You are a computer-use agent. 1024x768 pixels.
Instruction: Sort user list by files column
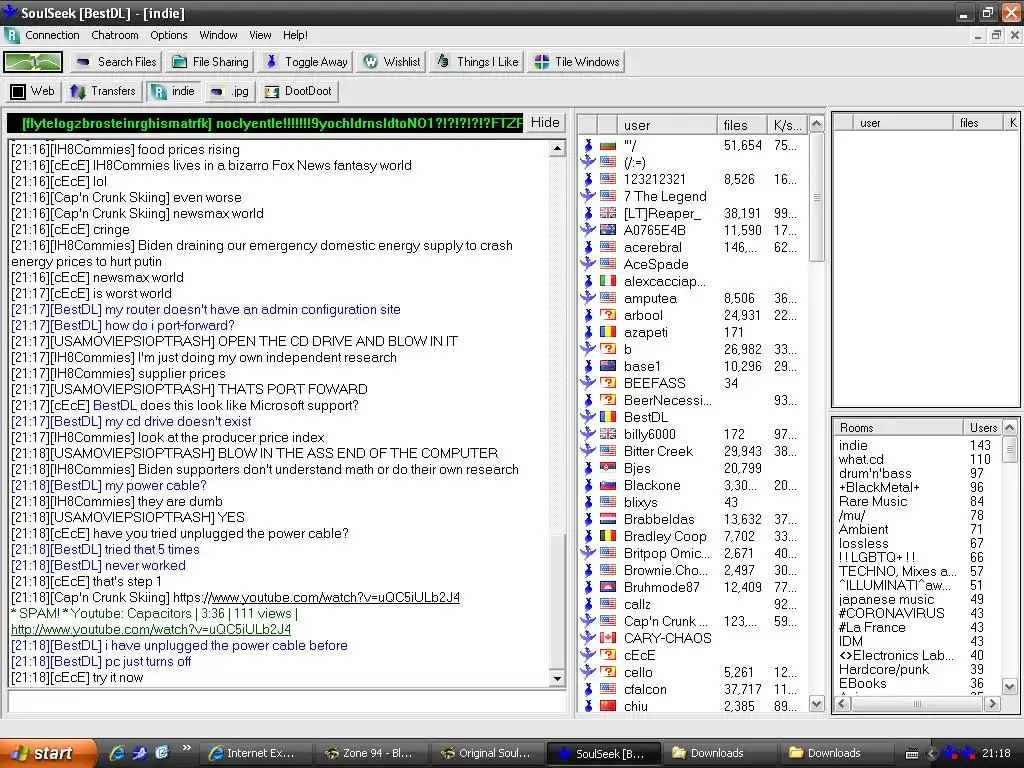pos(741,125)
